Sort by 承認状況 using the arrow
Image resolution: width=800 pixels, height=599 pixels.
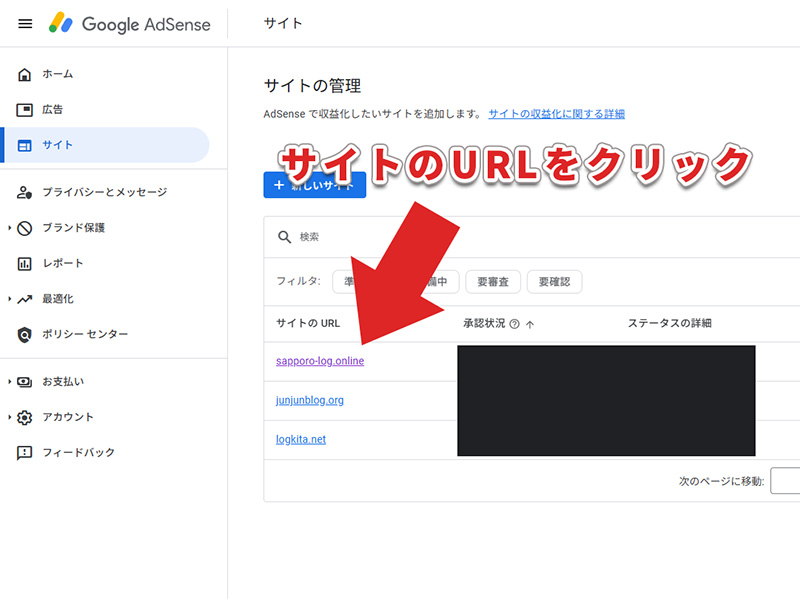click(x=530, y=324)
